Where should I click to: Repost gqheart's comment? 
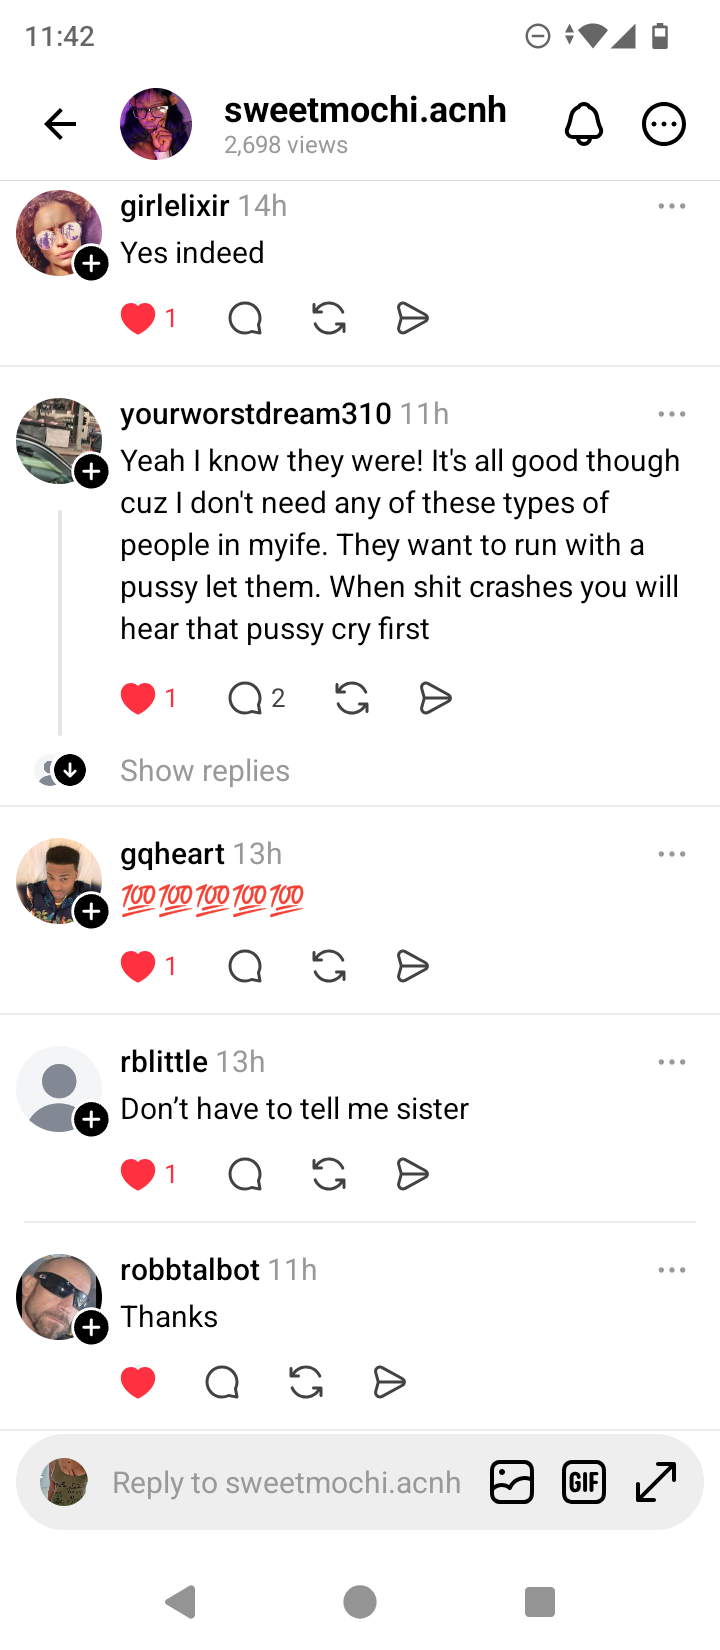tap(329, 966)
